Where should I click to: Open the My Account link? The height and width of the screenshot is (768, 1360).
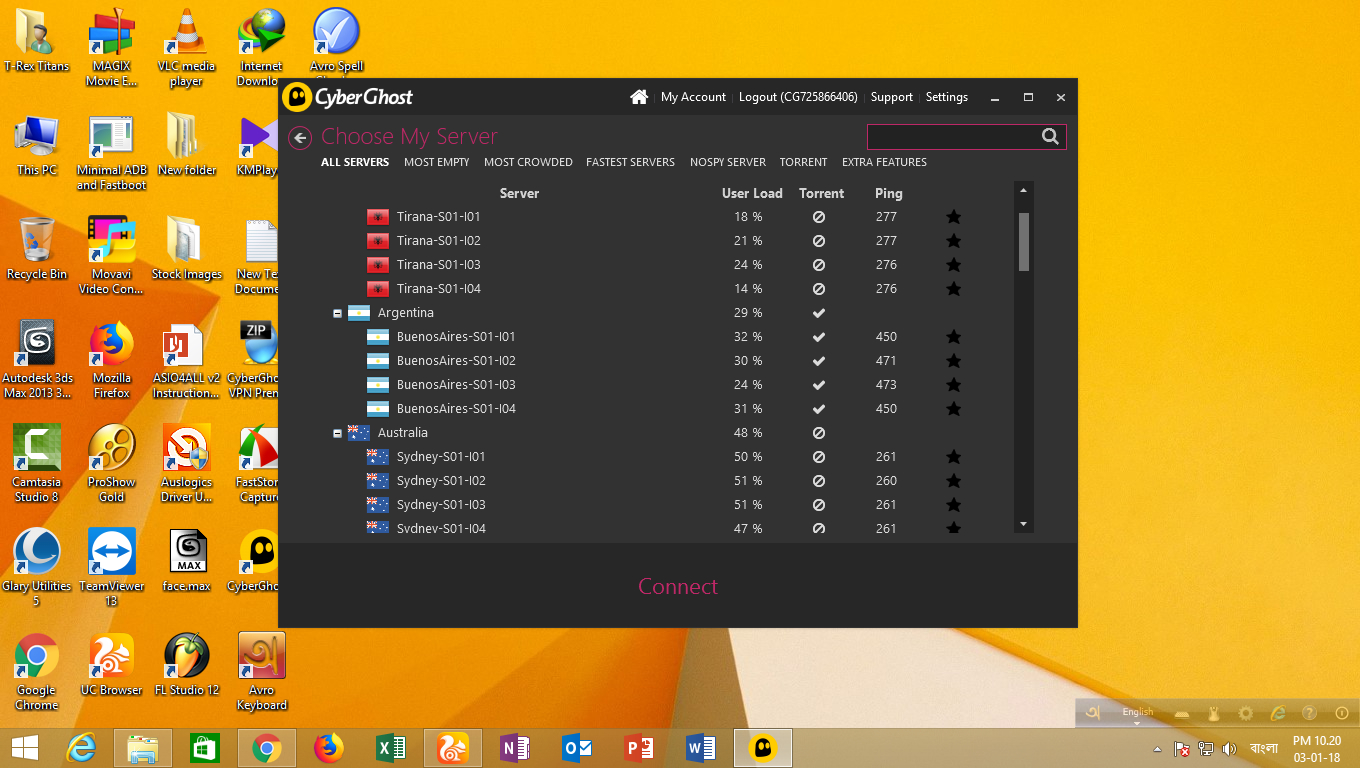tap(693, 97)
